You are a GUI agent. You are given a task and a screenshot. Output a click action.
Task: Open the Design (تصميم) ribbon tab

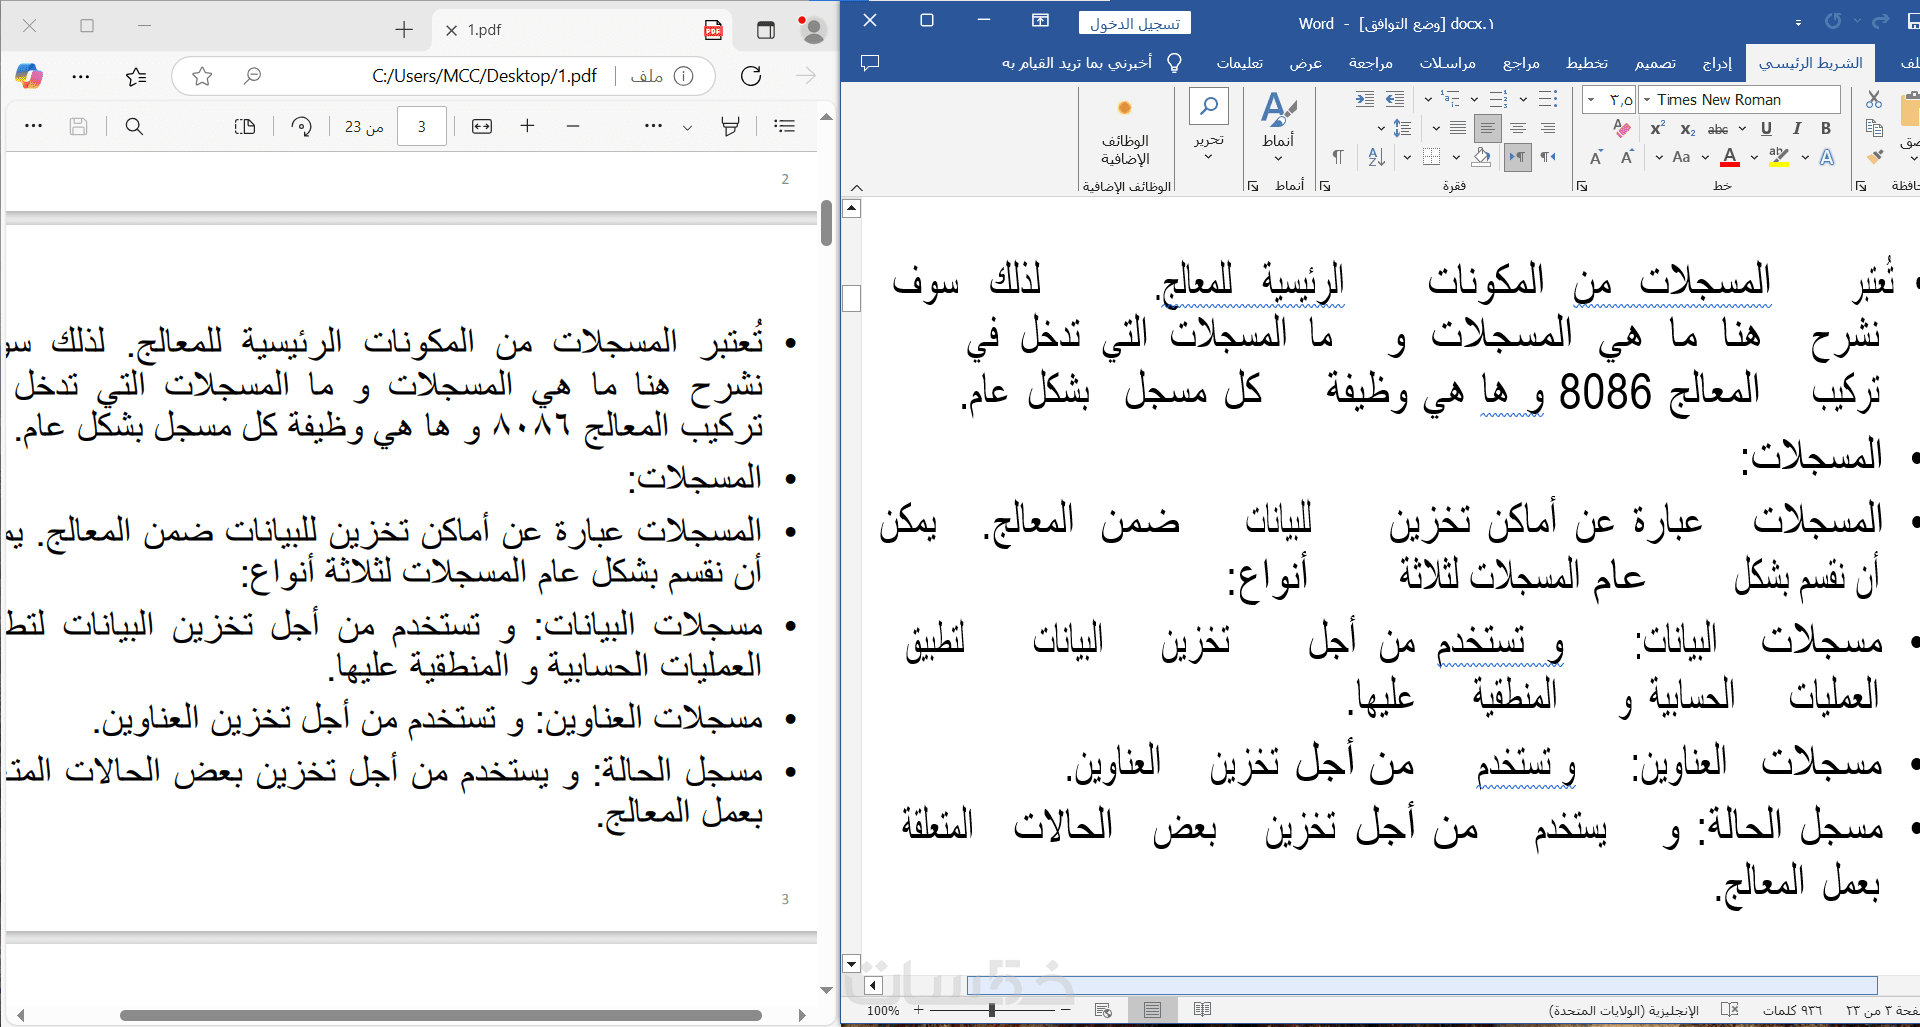pos(1655,63)
